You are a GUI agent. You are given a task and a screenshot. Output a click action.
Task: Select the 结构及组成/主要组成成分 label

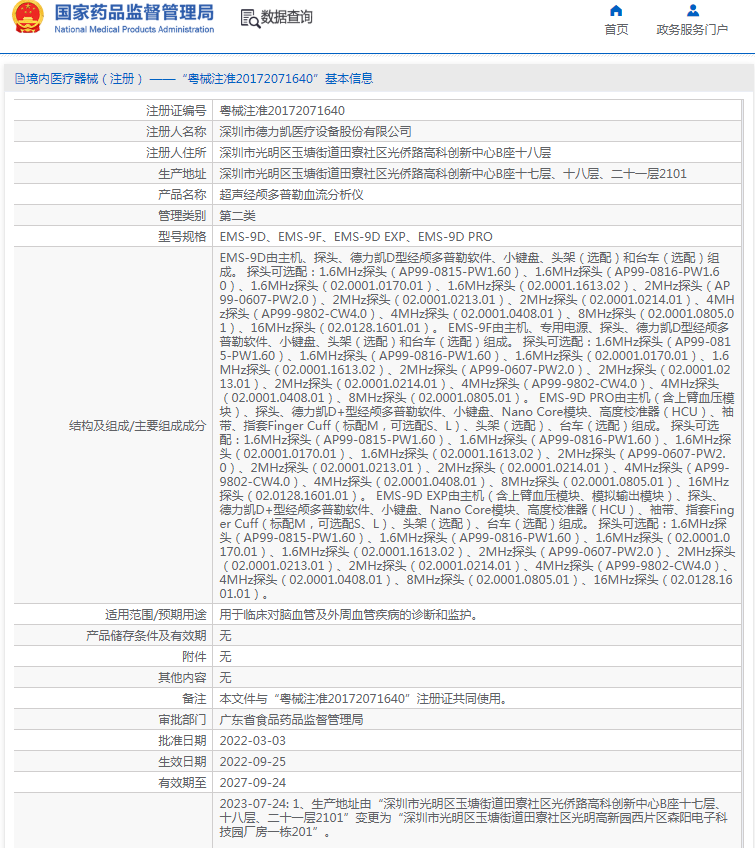coord(137,426)
